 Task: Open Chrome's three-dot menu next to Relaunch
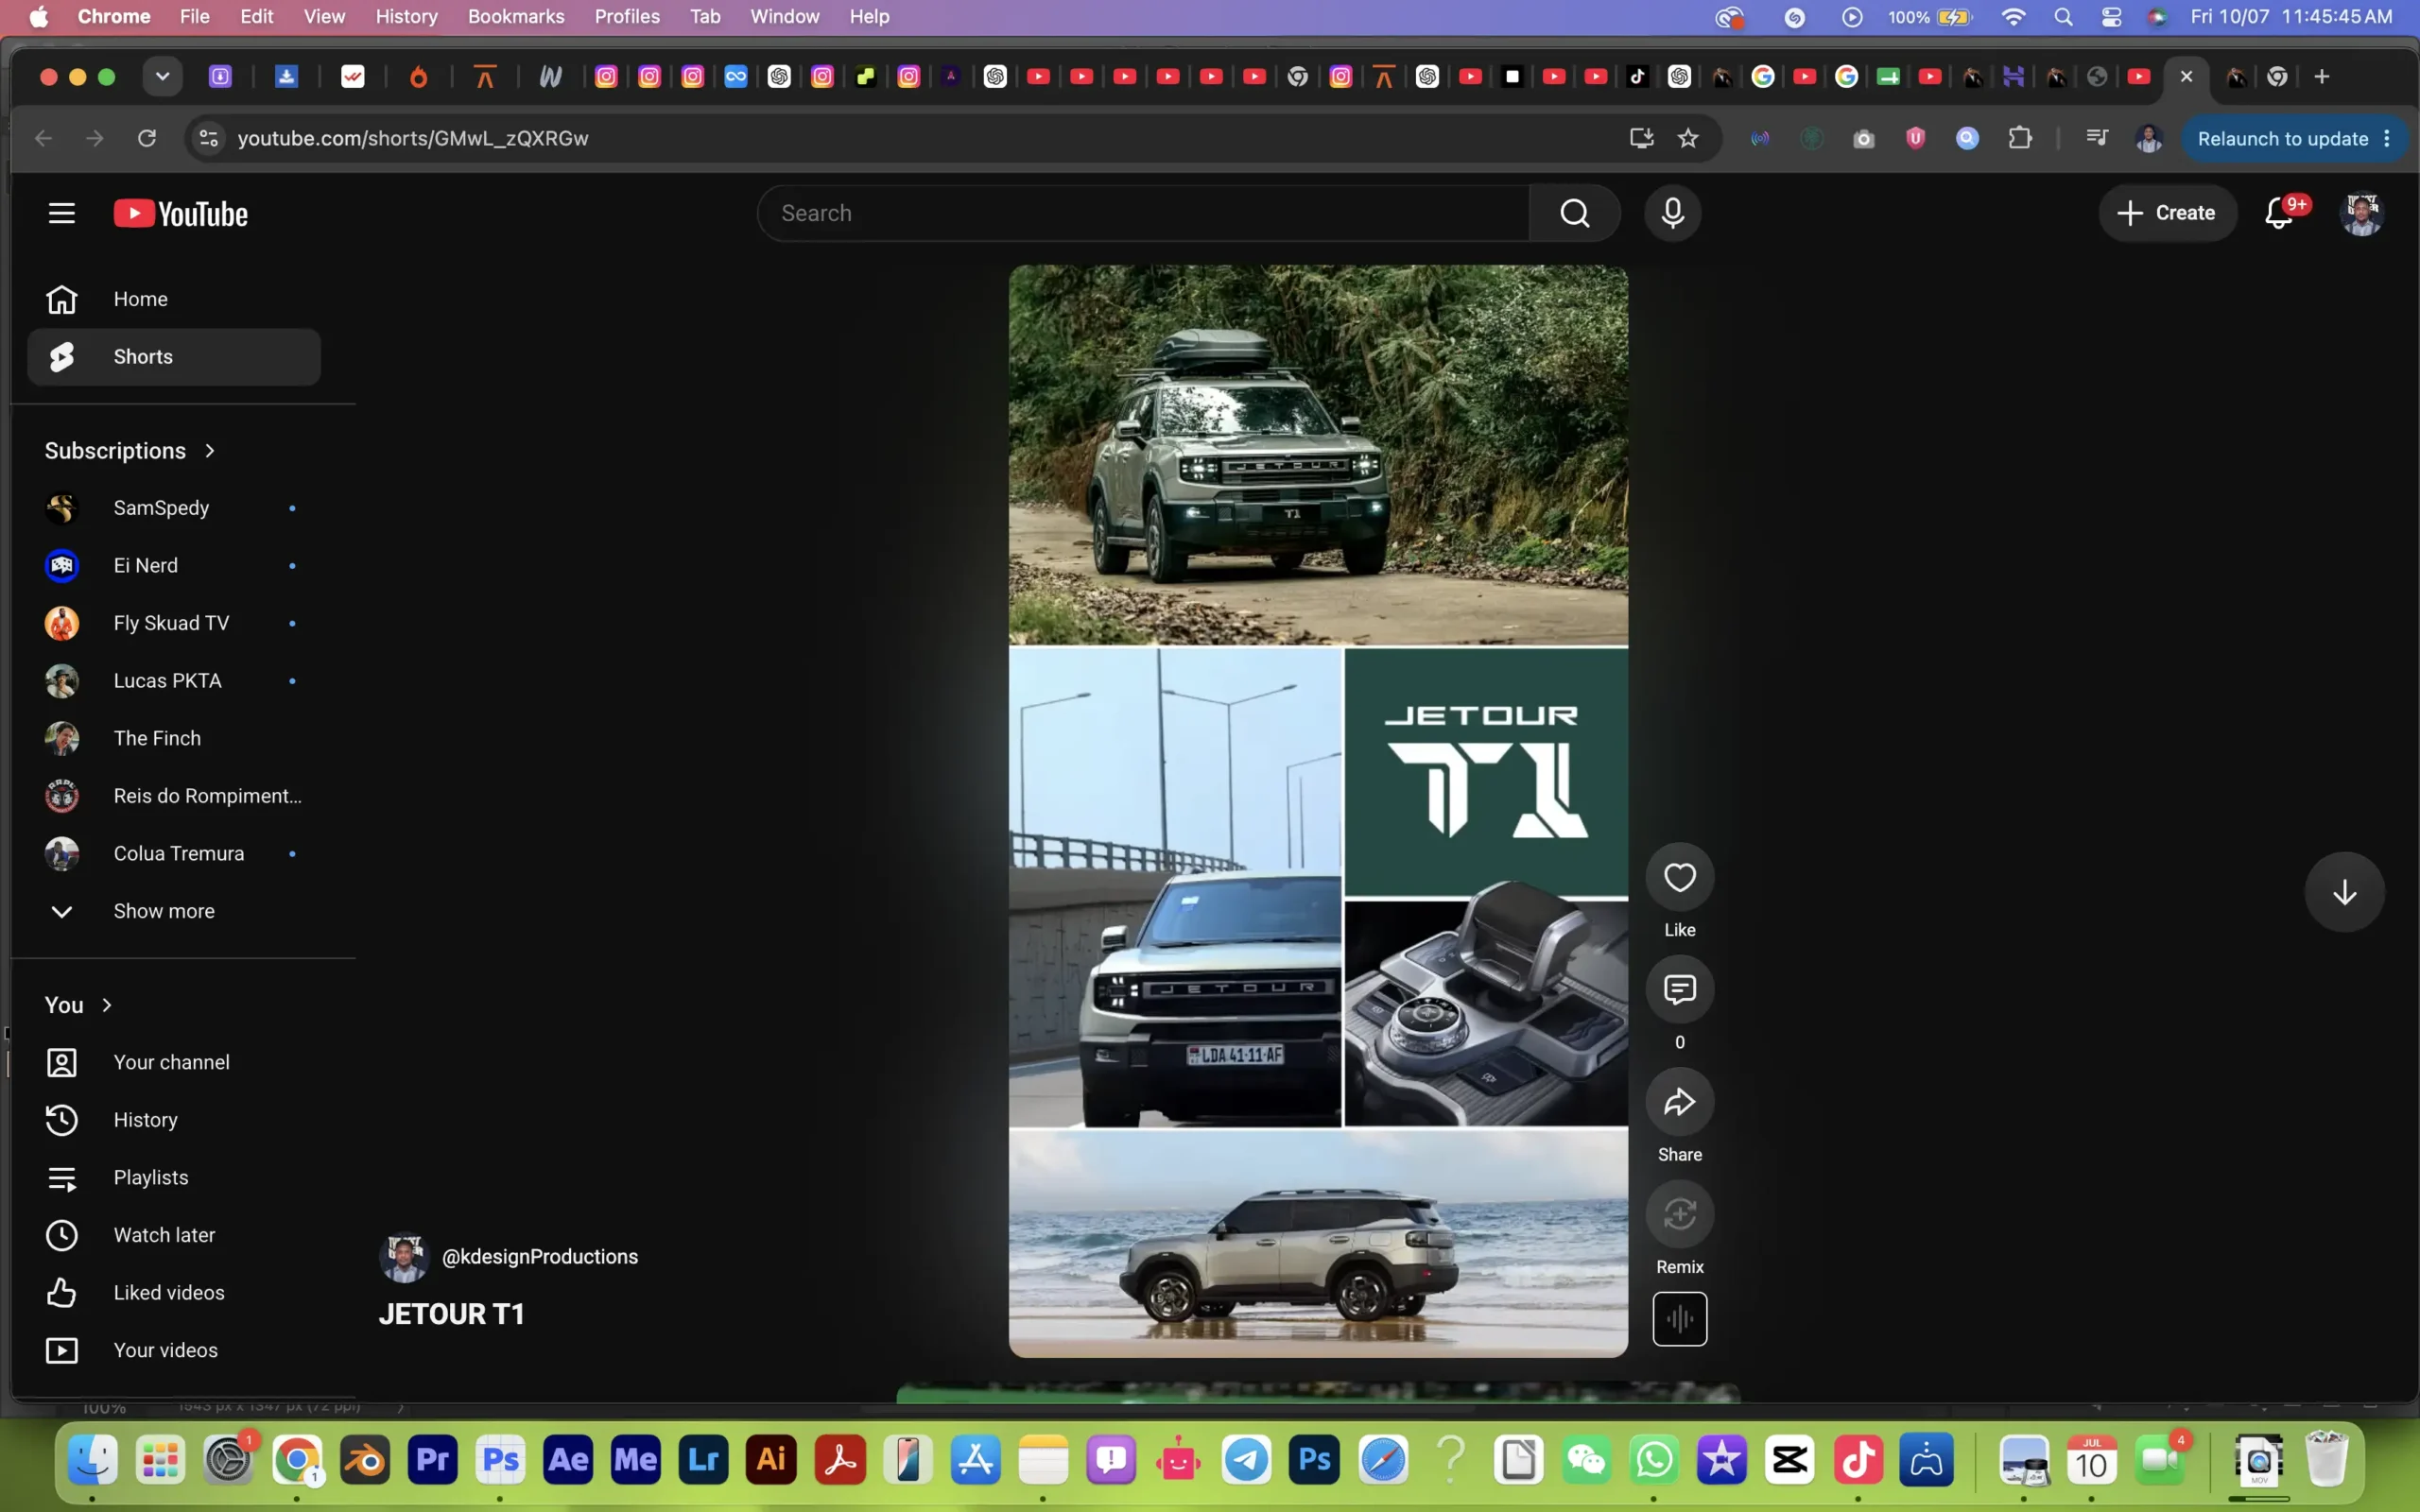coord(2387,138)
